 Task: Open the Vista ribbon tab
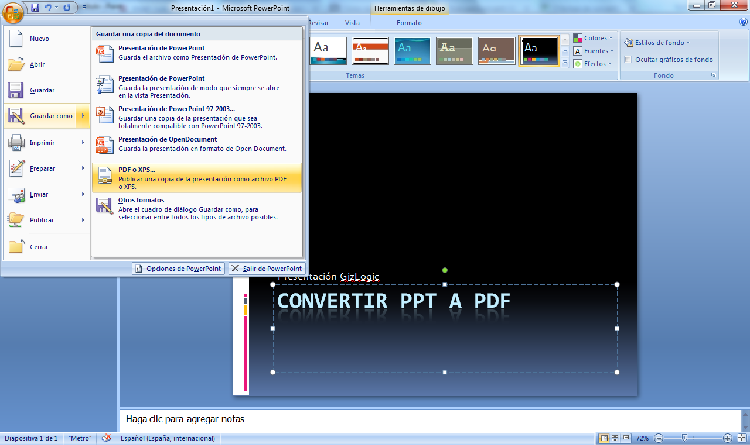(x=352, y=22)
